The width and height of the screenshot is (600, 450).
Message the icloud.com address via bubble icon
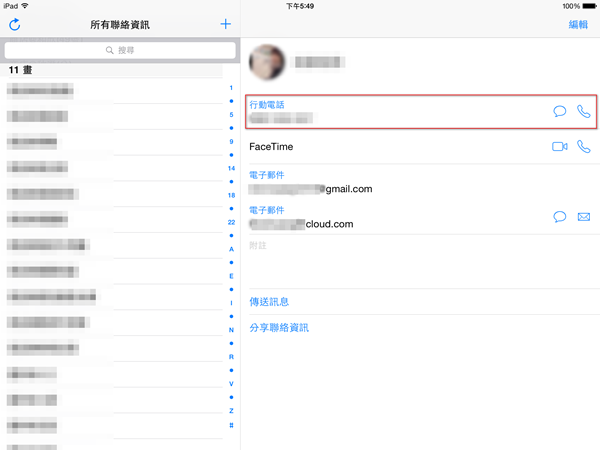pyautogui.click(x=559, y=217)
